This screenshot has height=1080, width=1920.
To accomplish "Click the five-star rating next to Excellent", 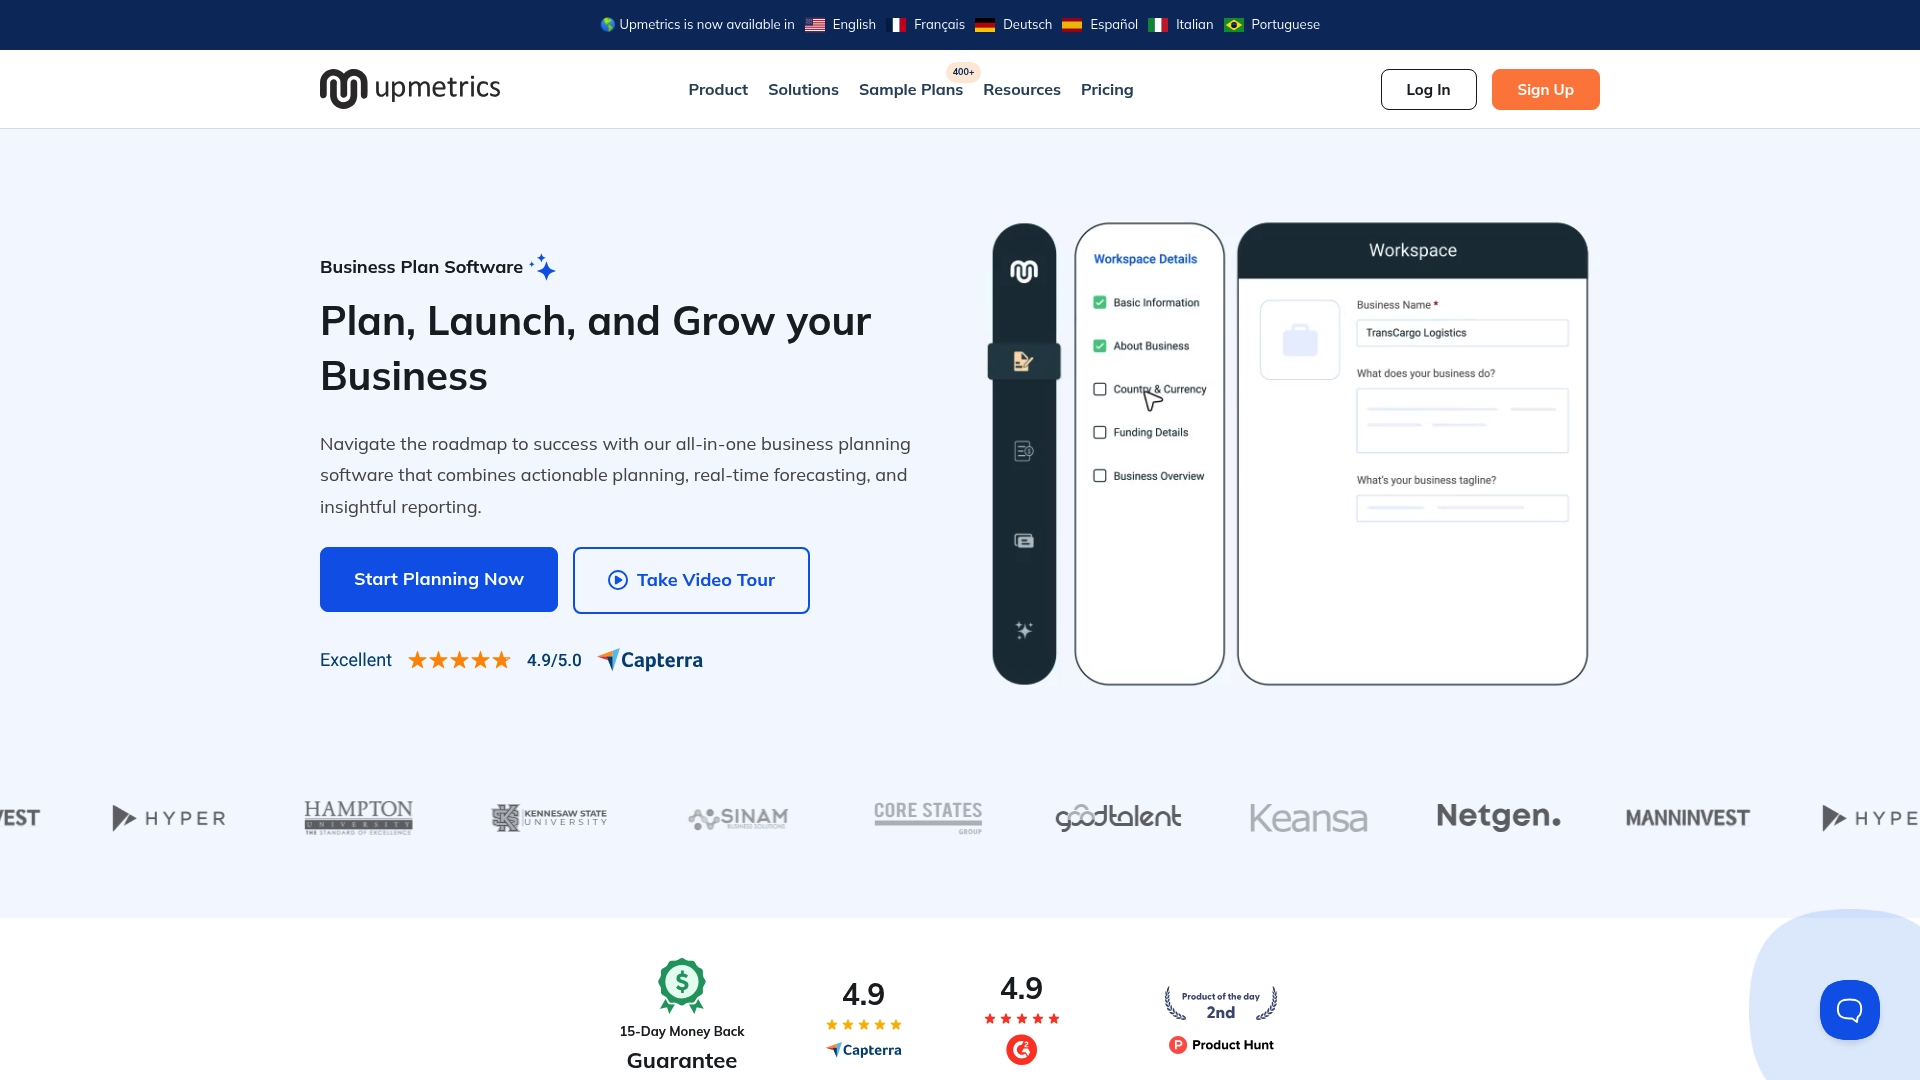I will click(x=459, y=660).
